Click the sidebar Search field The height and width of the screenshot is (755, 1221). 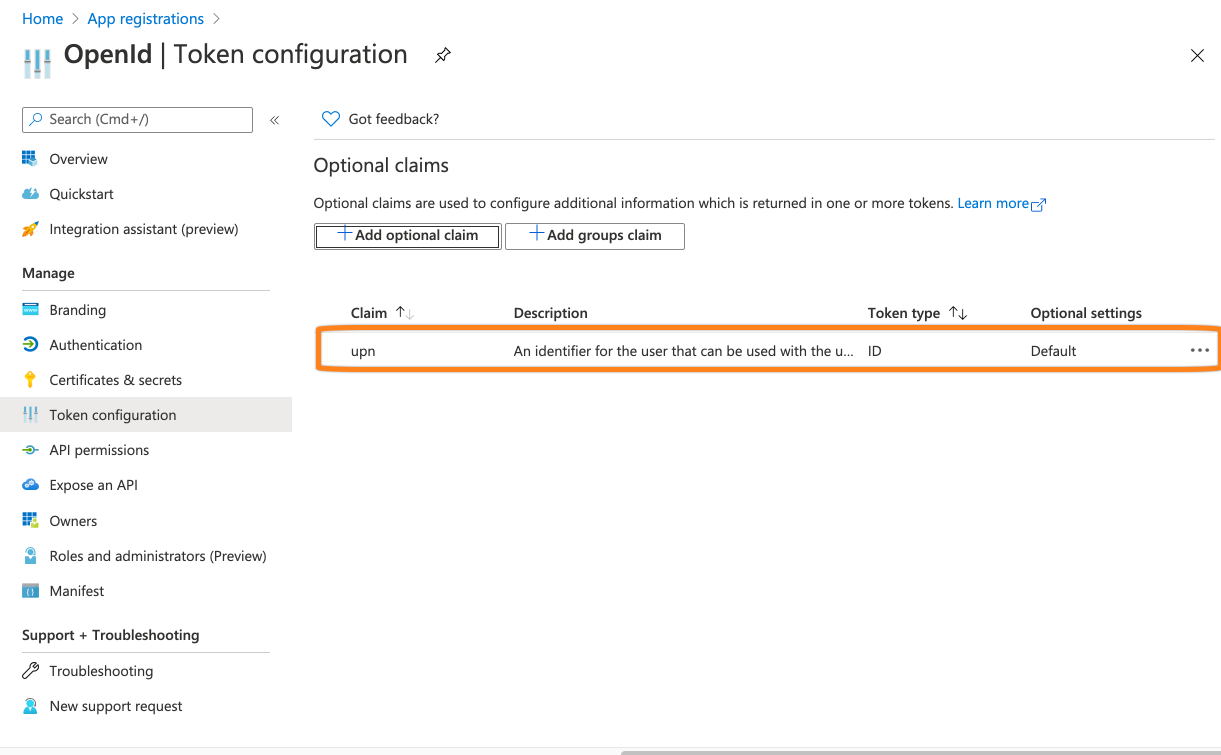(137, 119)
